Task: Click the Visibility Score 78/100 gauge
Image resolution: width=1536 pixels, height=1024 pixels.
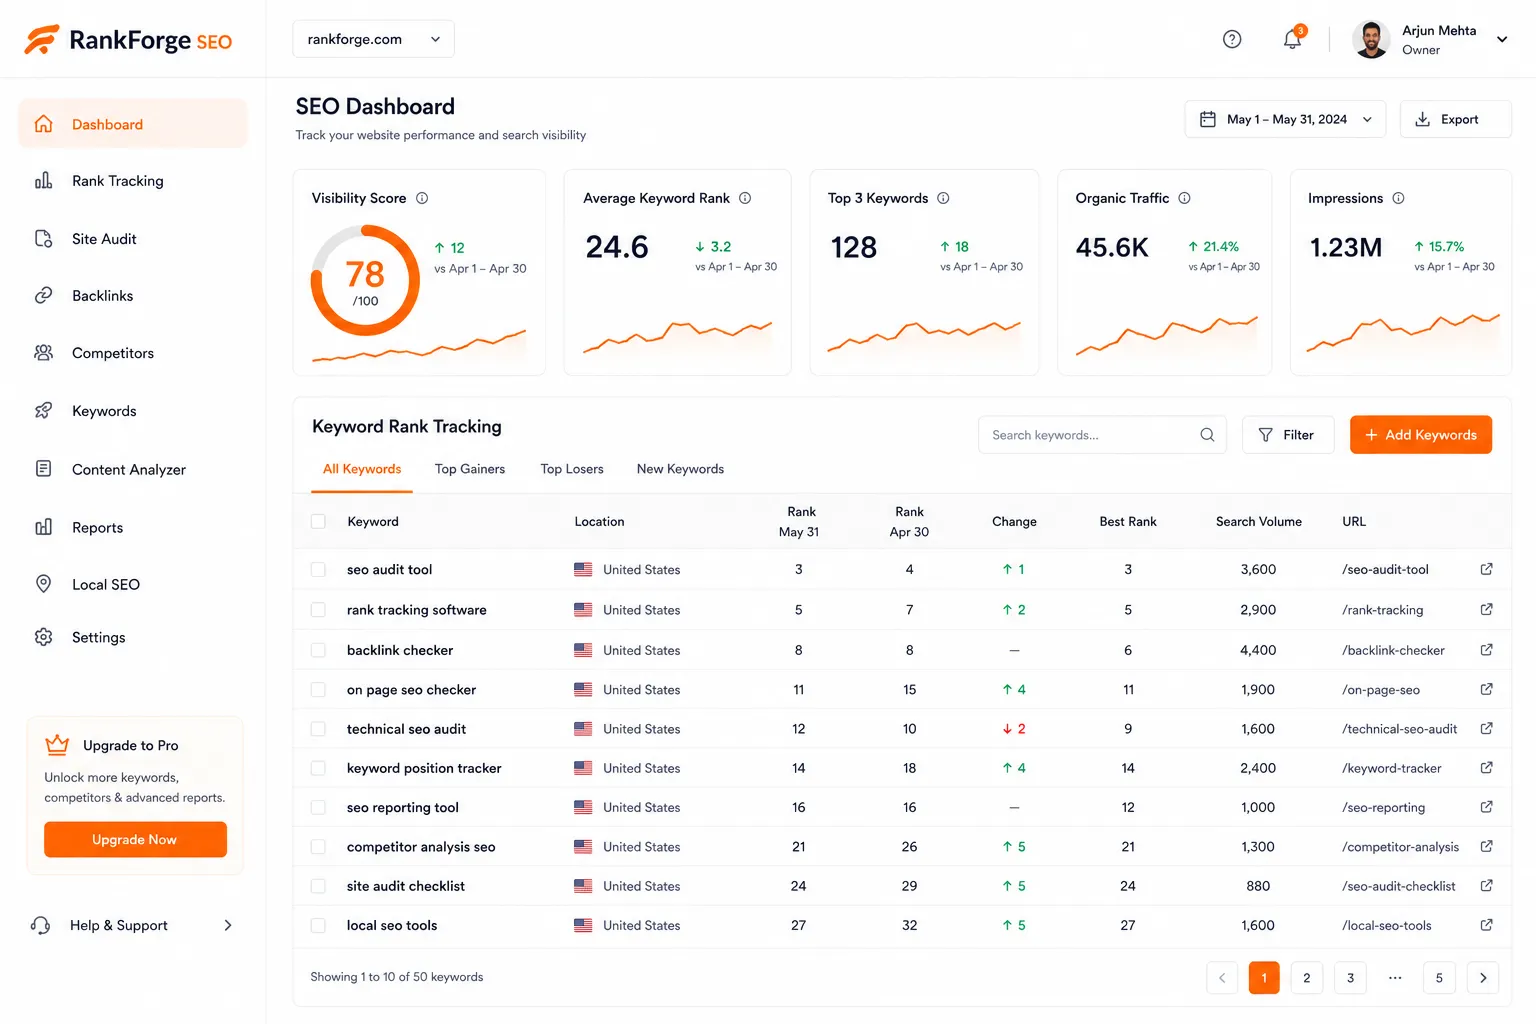Action: (x=365, y=280)
